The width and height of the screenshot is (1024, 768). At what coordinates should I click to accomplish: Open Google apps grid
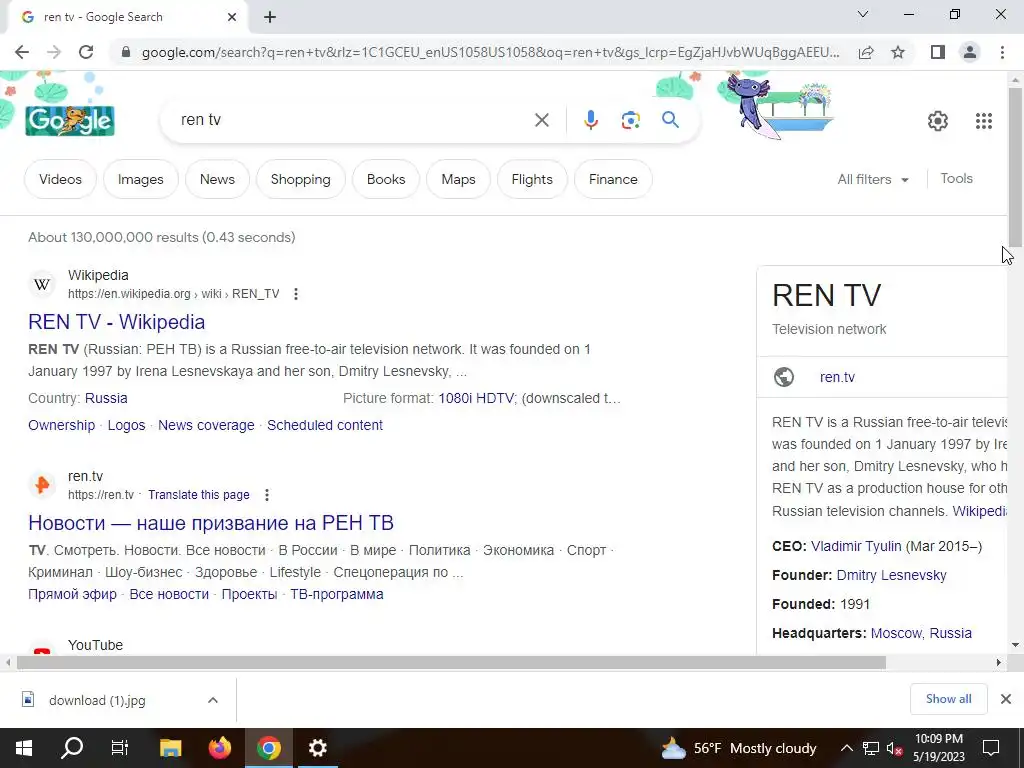point(984,121)
